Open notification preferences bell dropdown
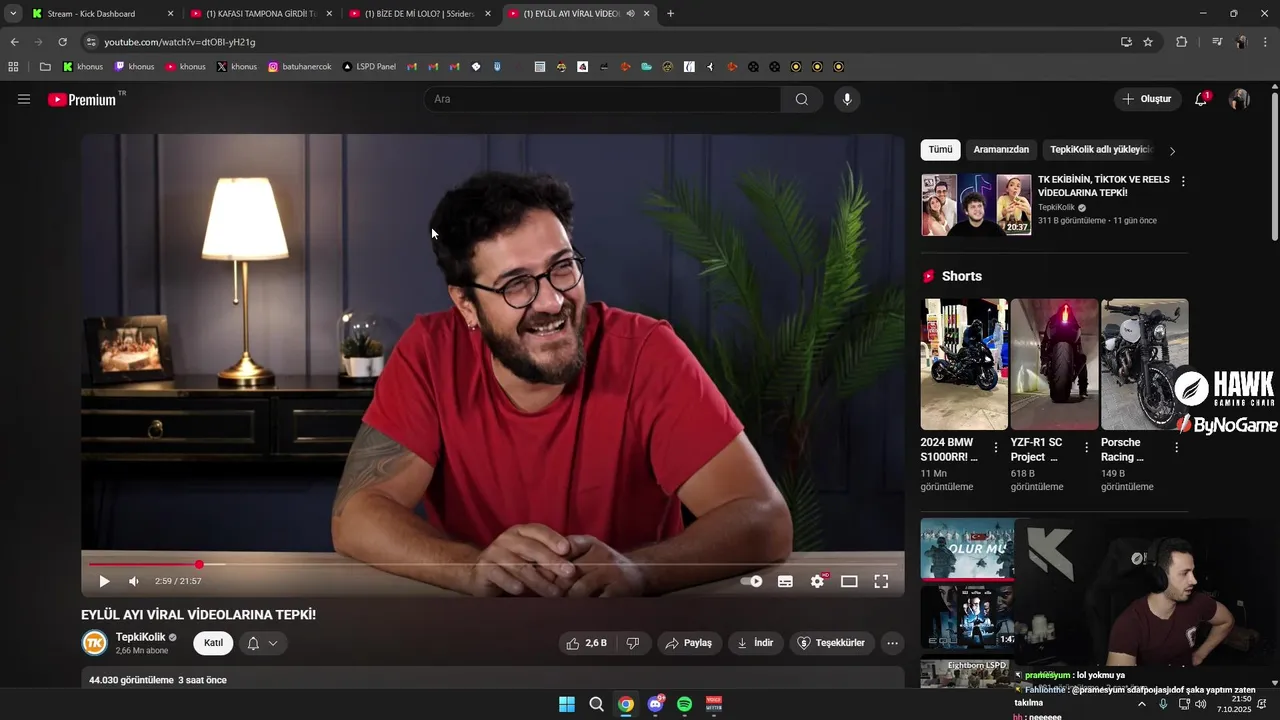The height and width of the screenshot is (720, 1280). 262,643
